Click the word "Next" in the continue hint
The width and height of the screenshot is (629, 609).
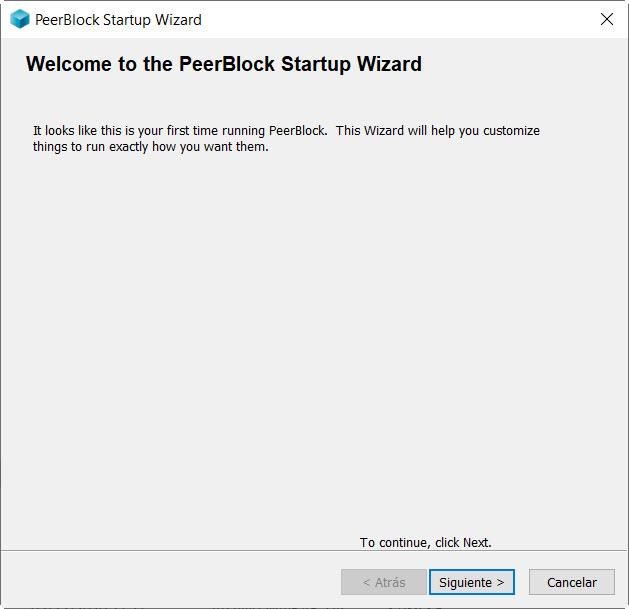point(475,543)
